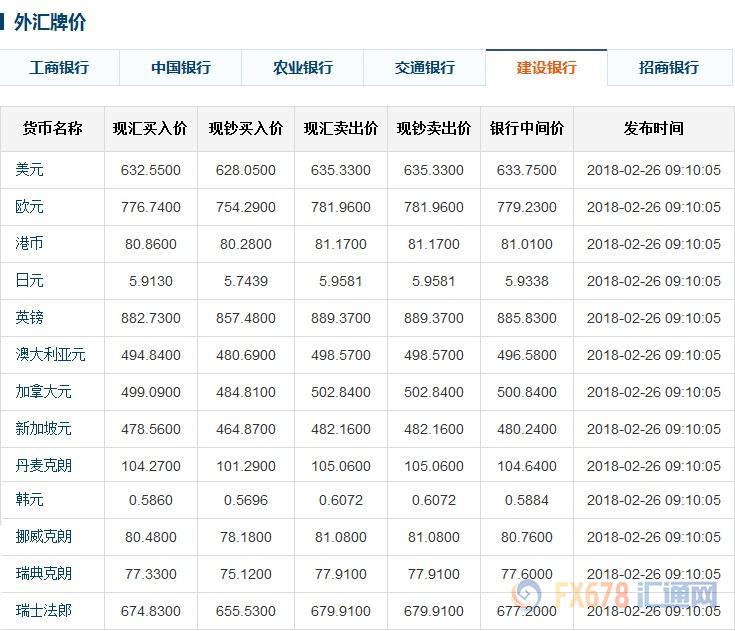Click the 现钞买入价 column header
The height and width of the screenshot is (631, 735).
(246, 128)
